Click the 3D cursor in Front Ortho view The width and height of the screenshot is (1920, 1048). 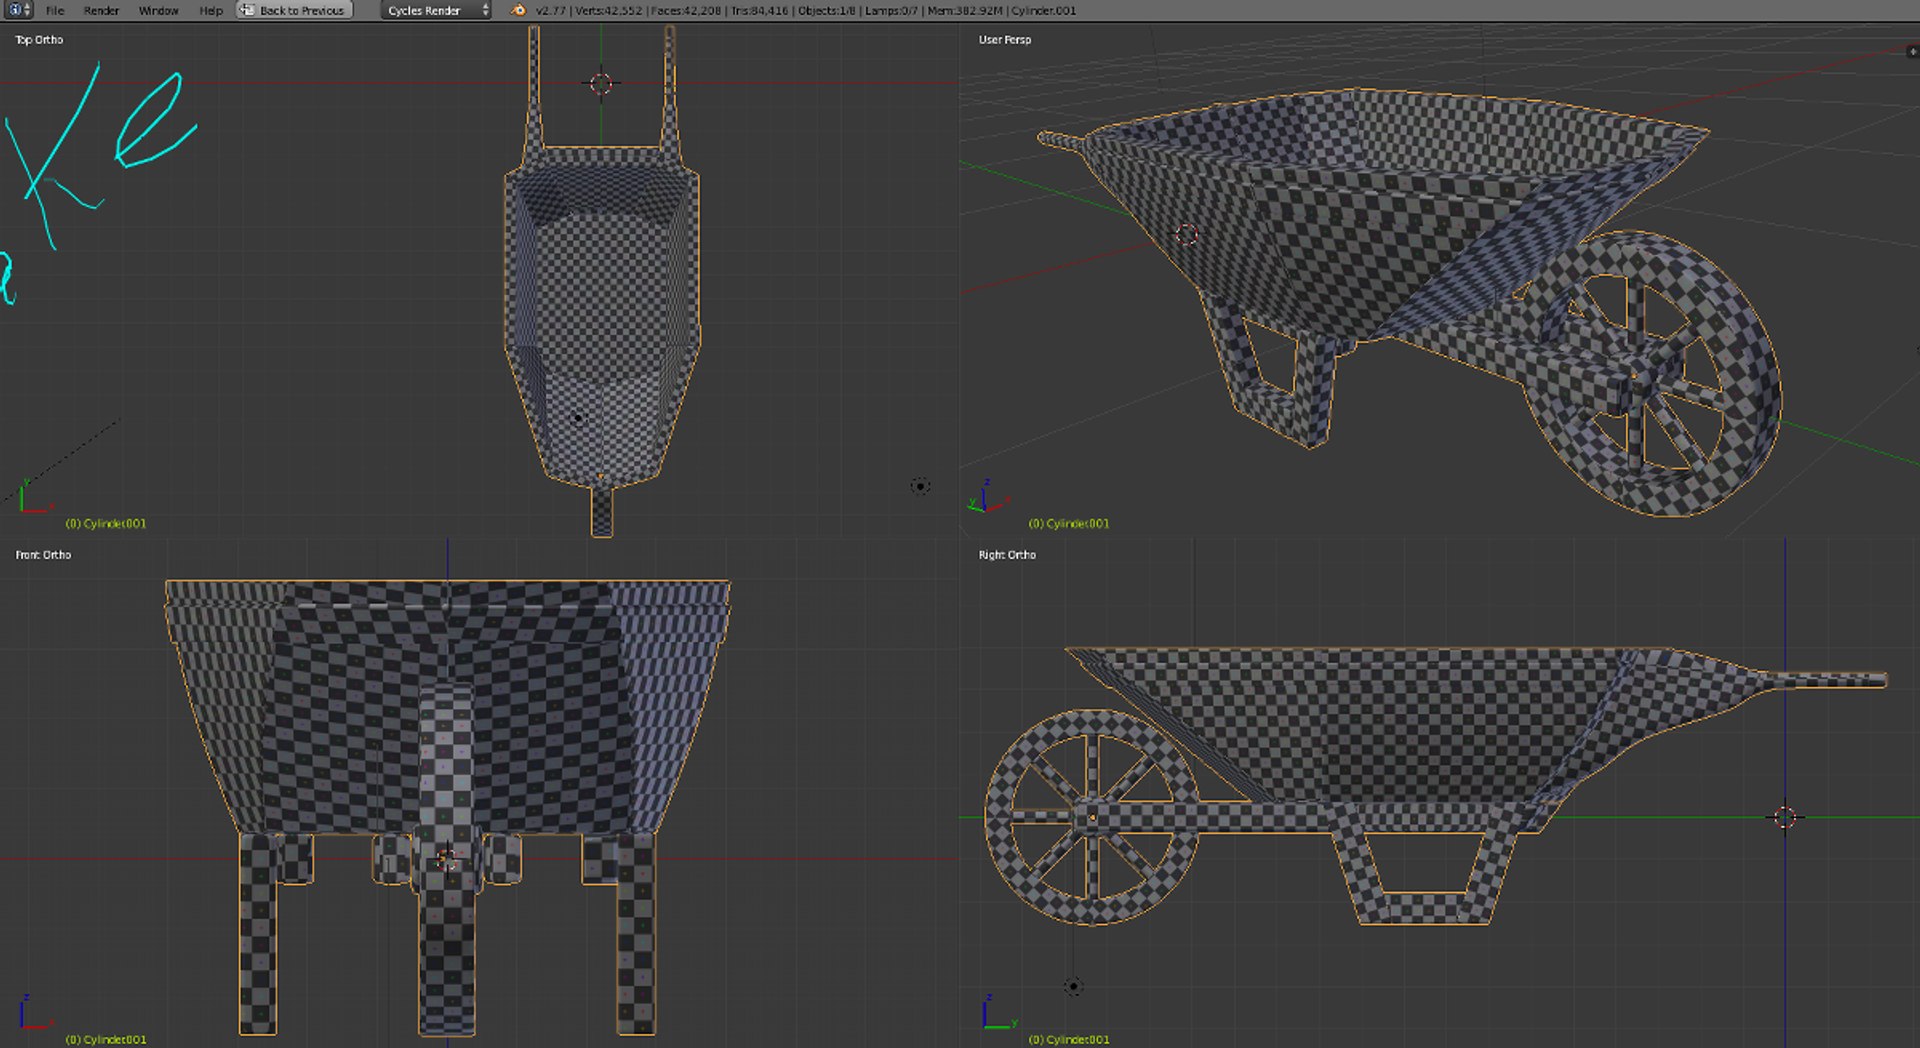pyautogui.click(x=447, y=860)
